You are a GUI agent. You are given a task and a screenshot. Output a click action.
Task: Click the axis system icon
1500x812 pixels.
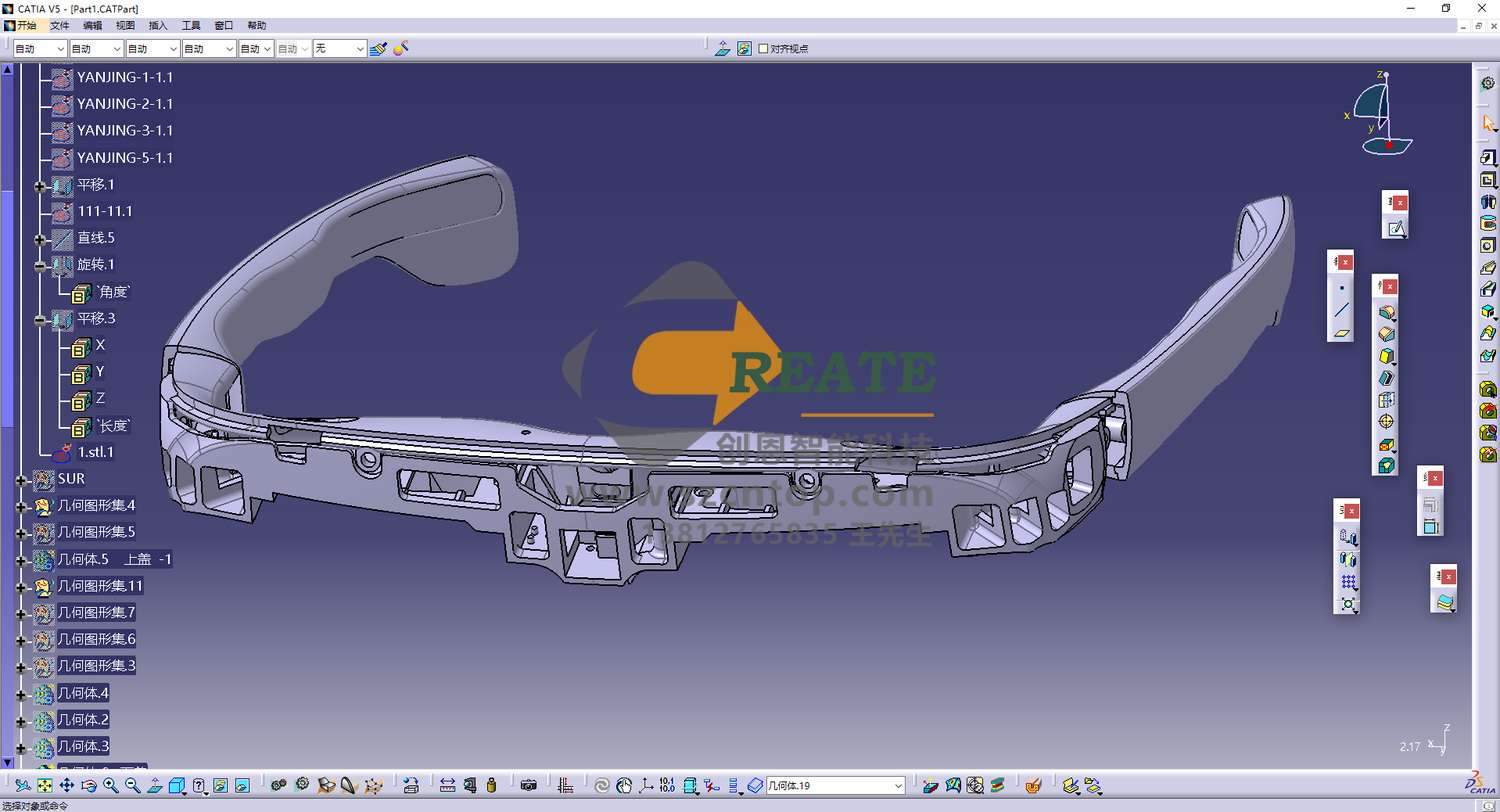[x=646, y=786]
